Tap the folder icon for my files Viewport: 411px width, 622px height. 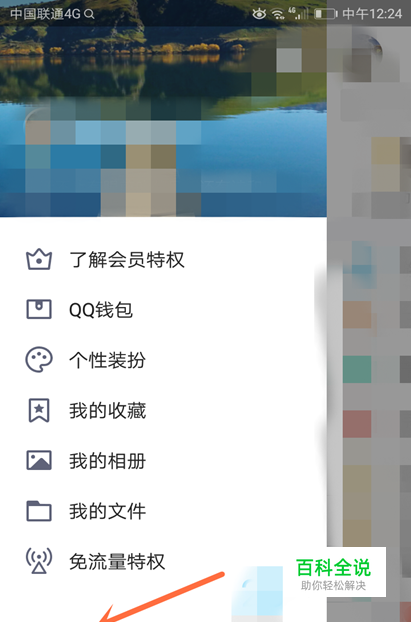[39, 511]
